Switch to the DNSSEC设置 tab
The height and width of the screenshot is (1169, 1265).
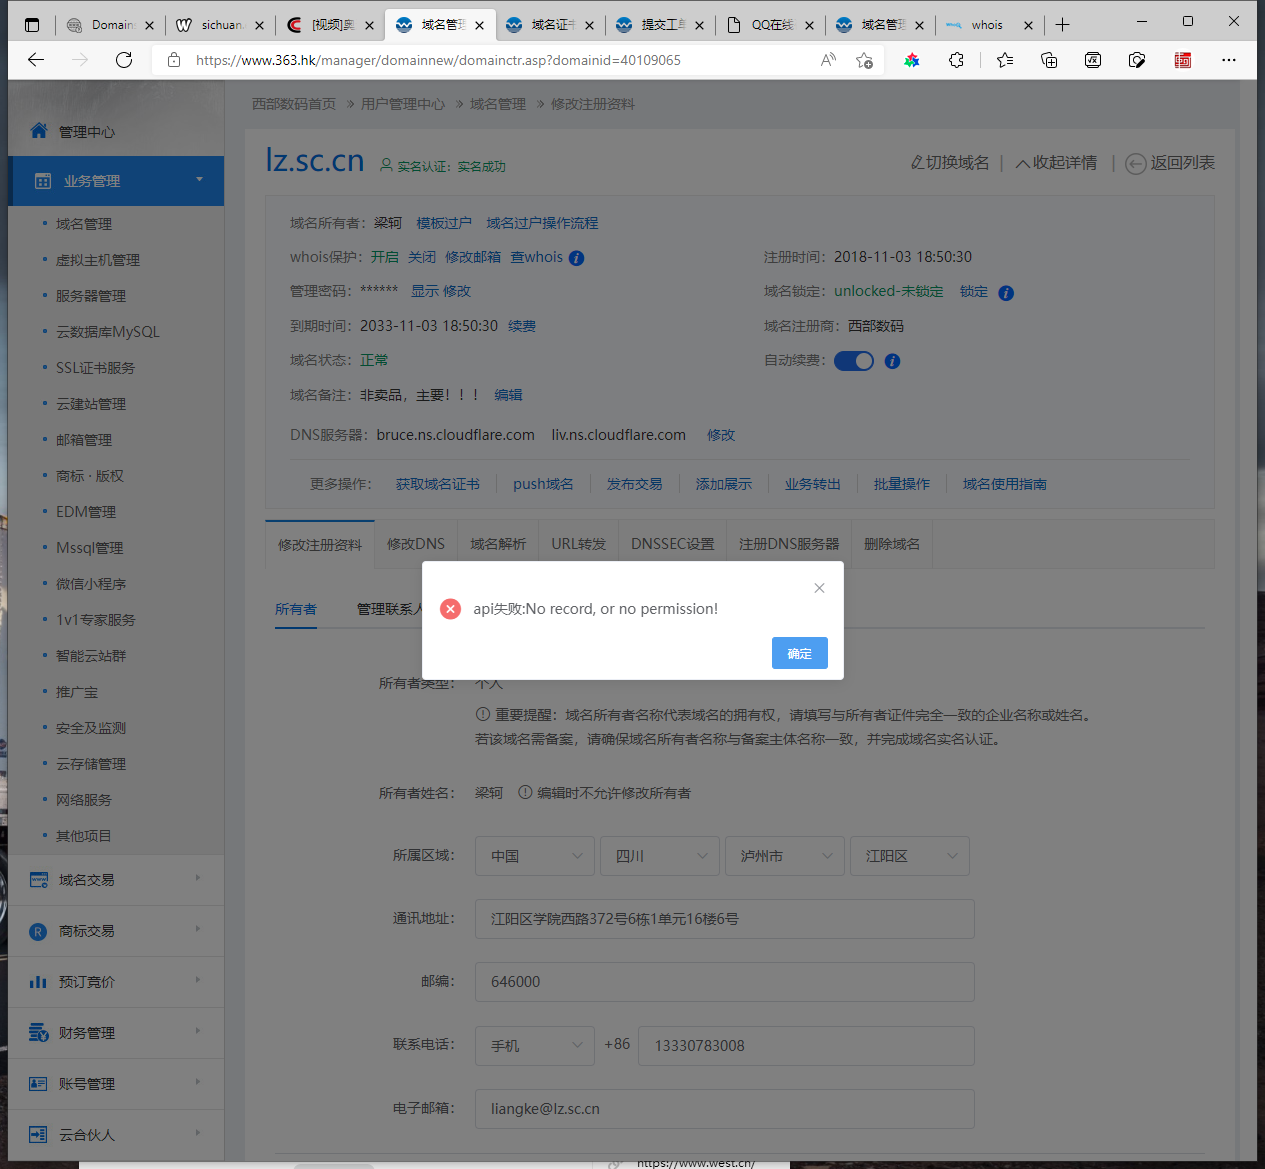(x=672, y=544)
